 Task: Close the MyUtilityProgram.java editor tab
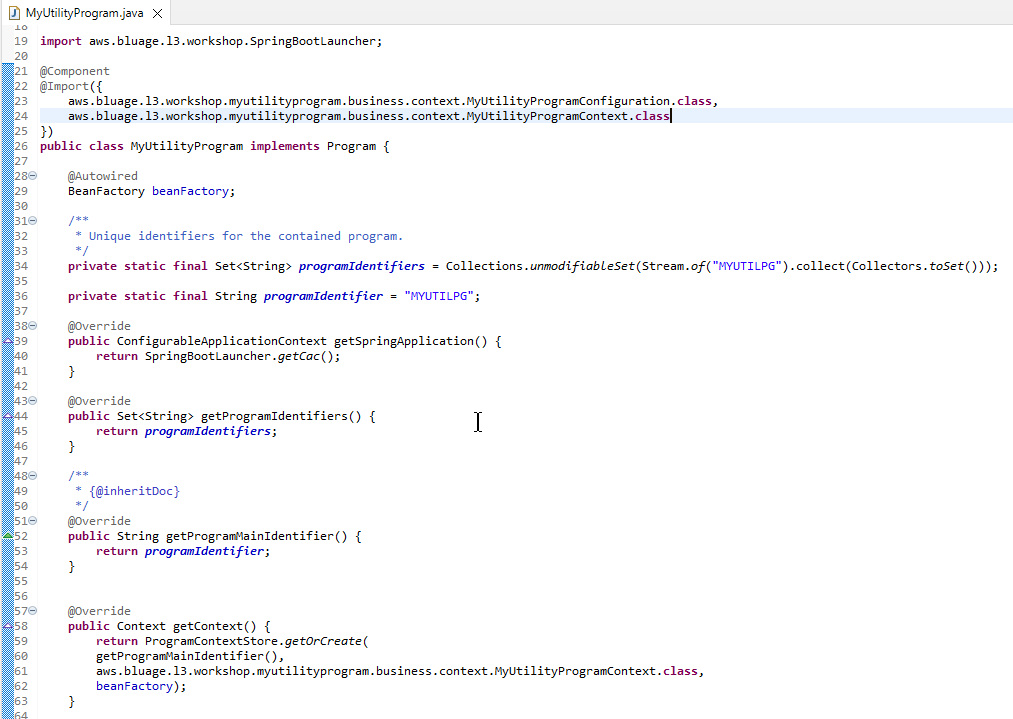157,12
